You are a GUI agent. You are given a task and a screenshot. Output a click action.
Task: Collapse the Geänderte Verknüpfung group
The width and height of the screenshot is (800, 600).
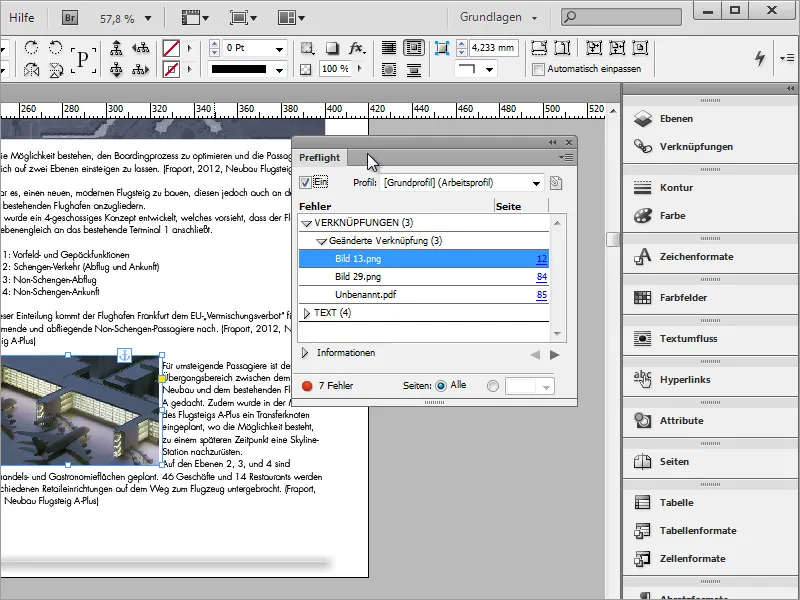click(321, 241)
